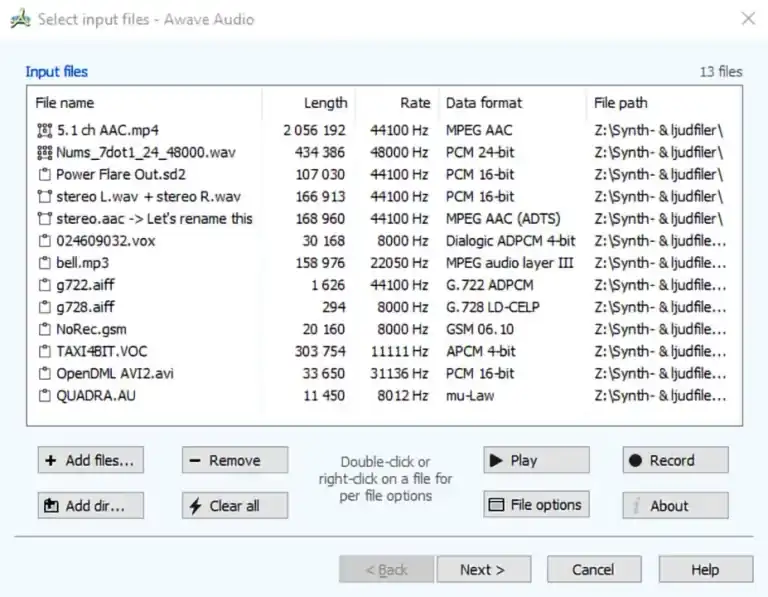Image resolution: width=768 pixels, height=597 pixels.
Task: Click the file icon beside TAXI4BIT.VOC
Action: tap(45, 351)
